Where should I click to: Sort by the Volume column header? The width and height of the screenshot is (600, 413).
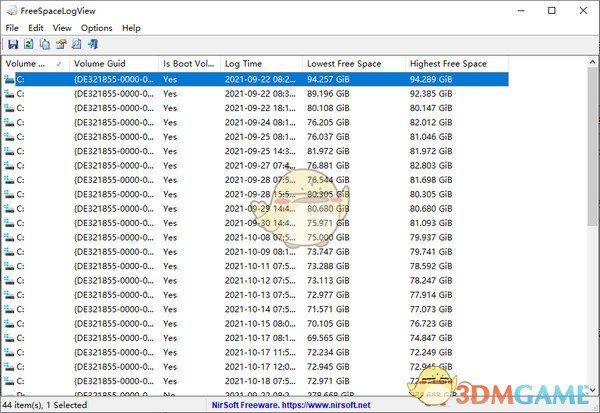36,64
